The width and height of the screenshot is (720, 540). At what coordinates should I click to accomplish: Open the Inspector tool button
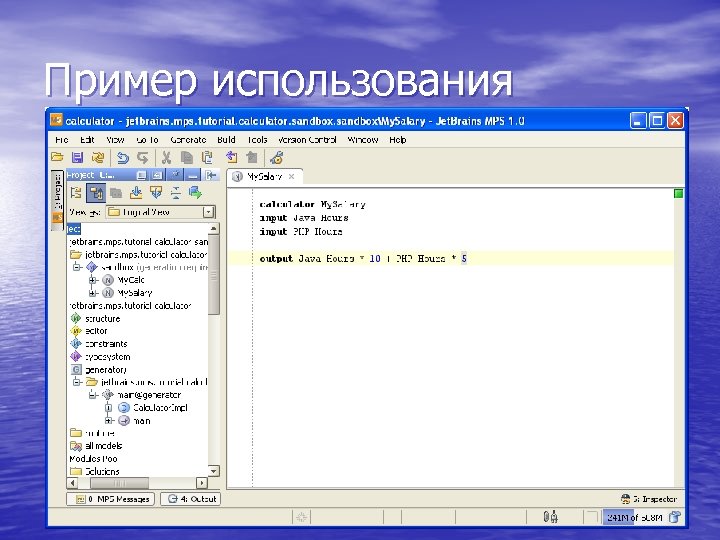pyautogui.click(x=649, y=499)
